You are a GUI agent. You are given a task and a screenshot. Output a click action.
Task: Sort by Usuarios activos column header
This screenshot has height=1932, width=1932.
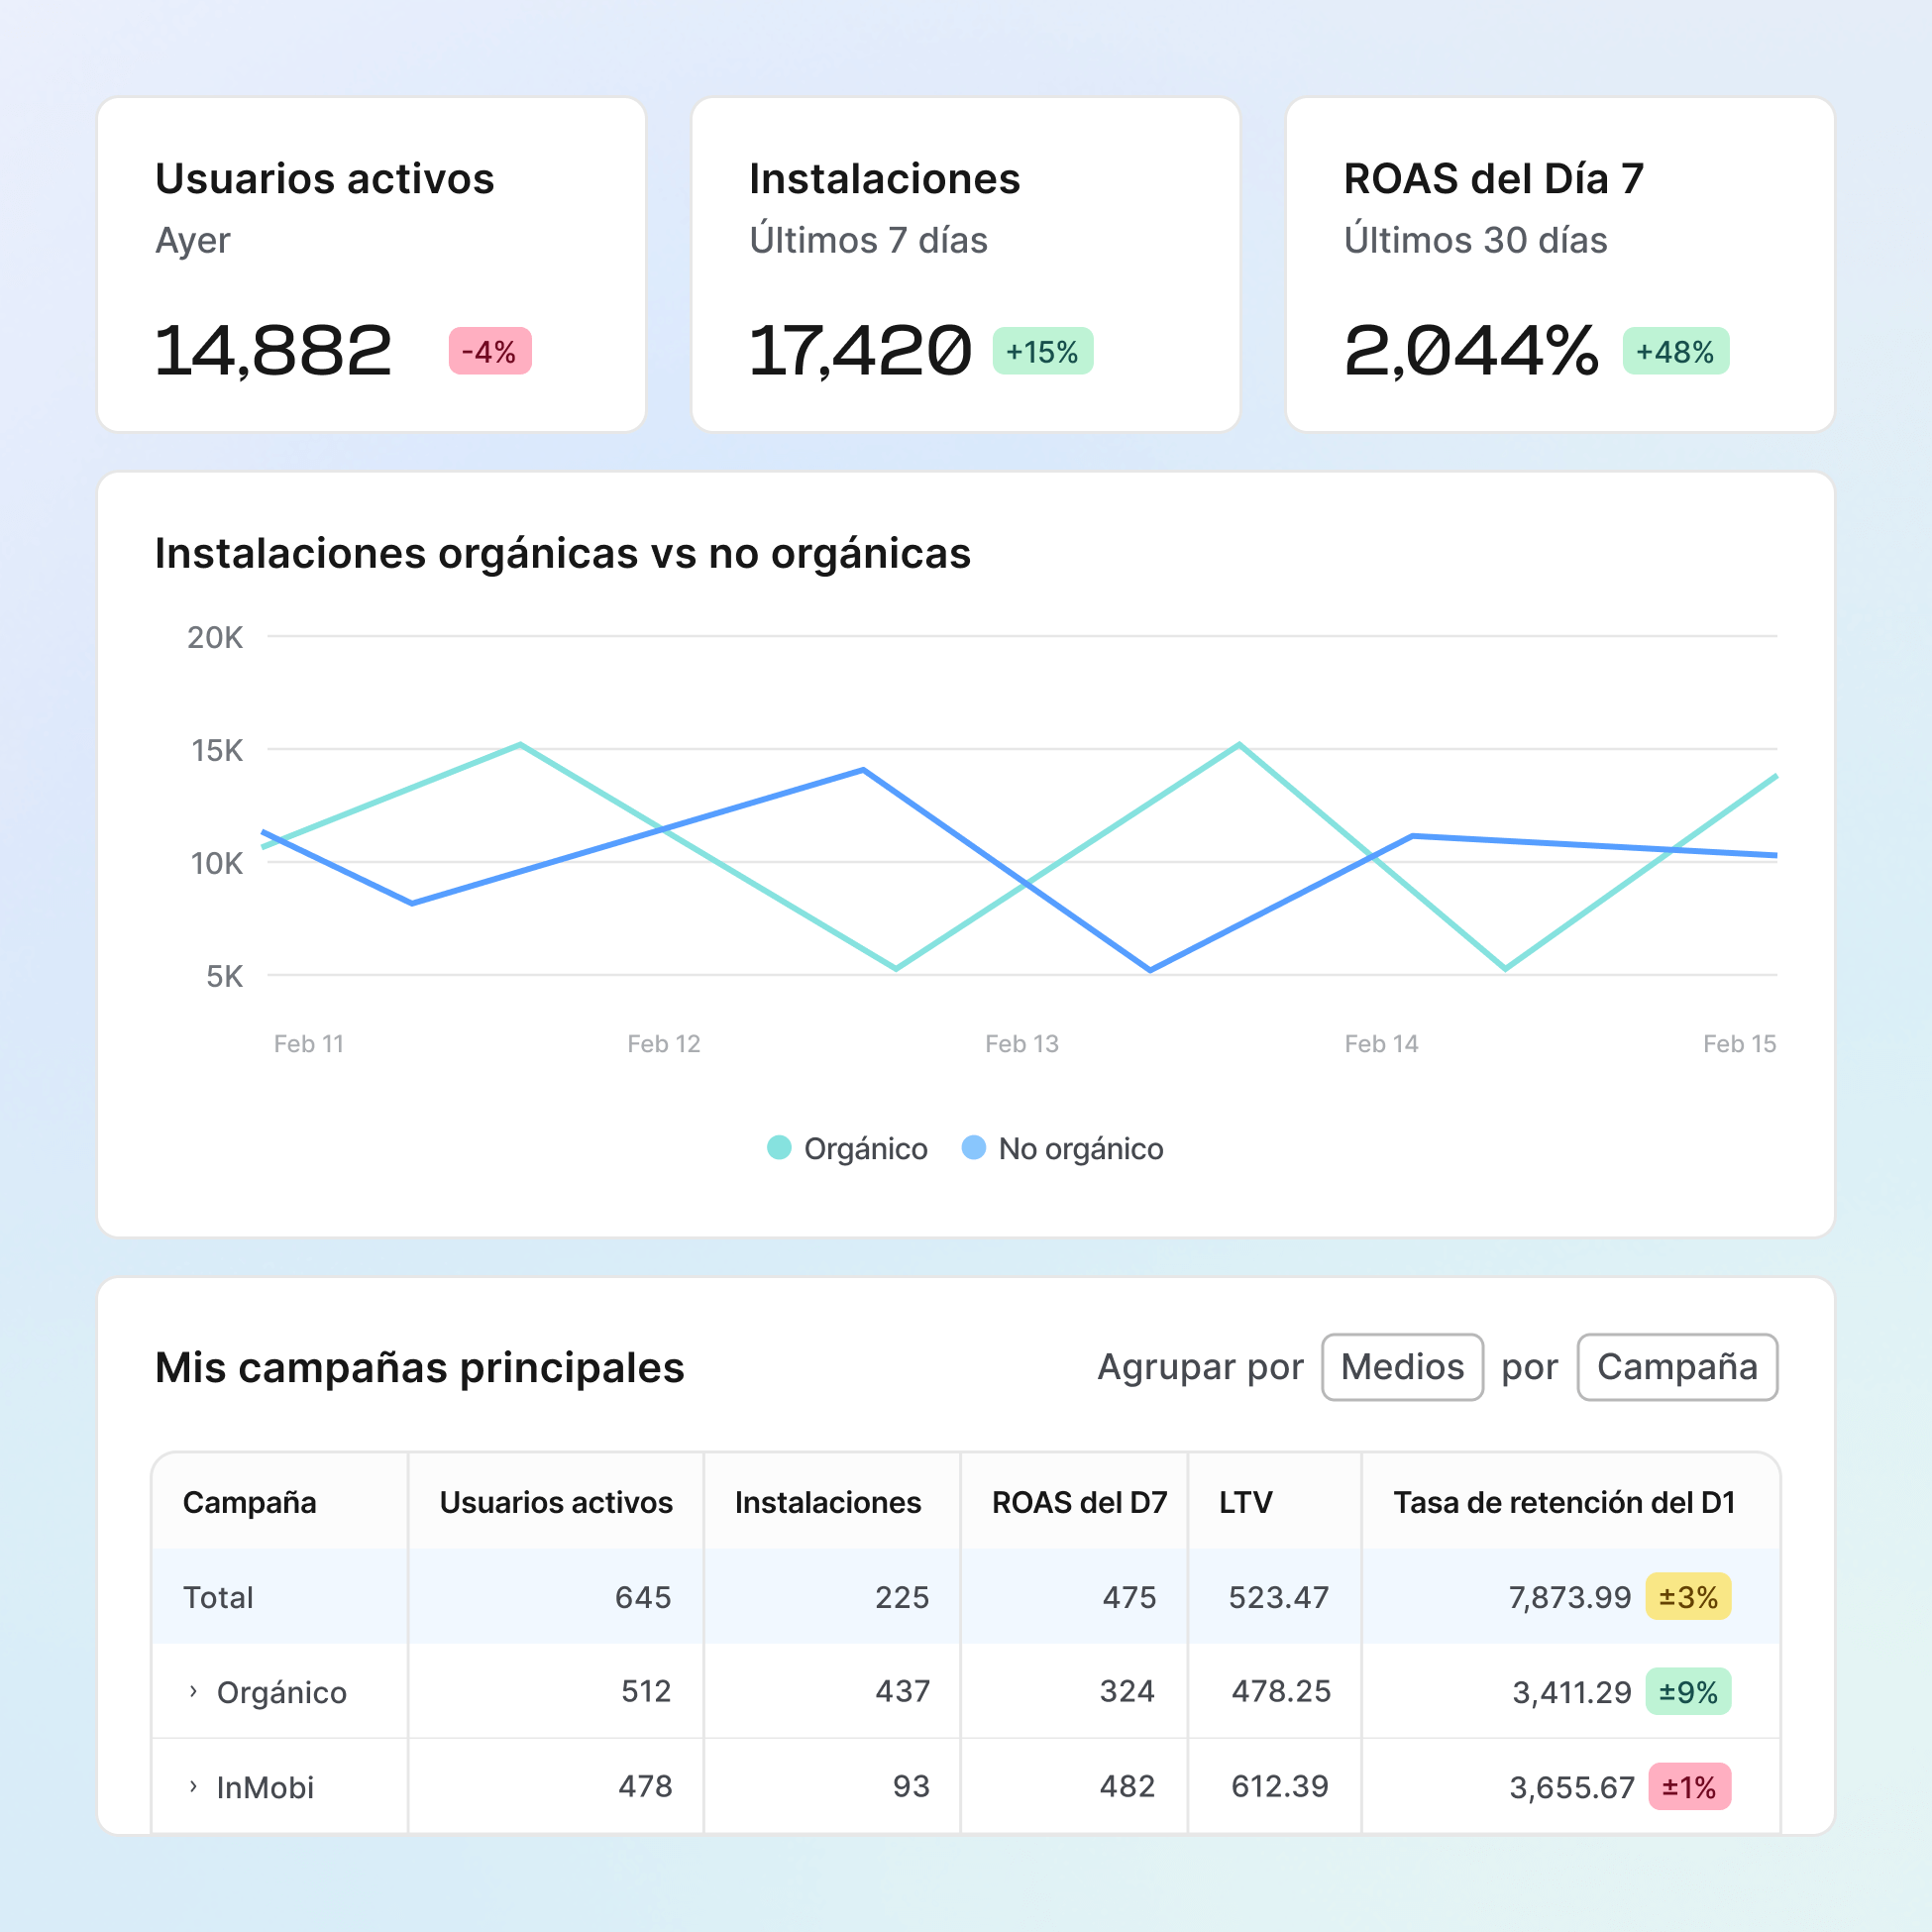click(x=556, y=1502)
